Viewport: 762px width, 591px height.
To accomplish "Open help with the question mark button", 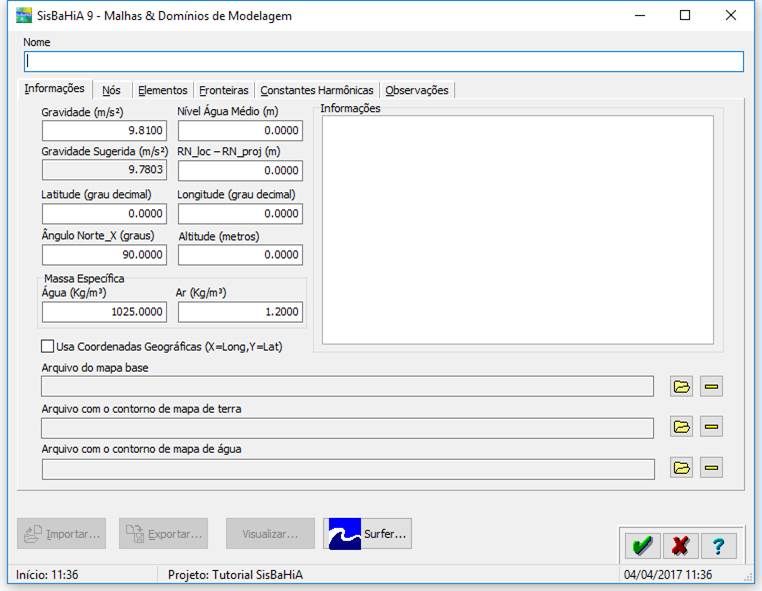I will (718, 546).
